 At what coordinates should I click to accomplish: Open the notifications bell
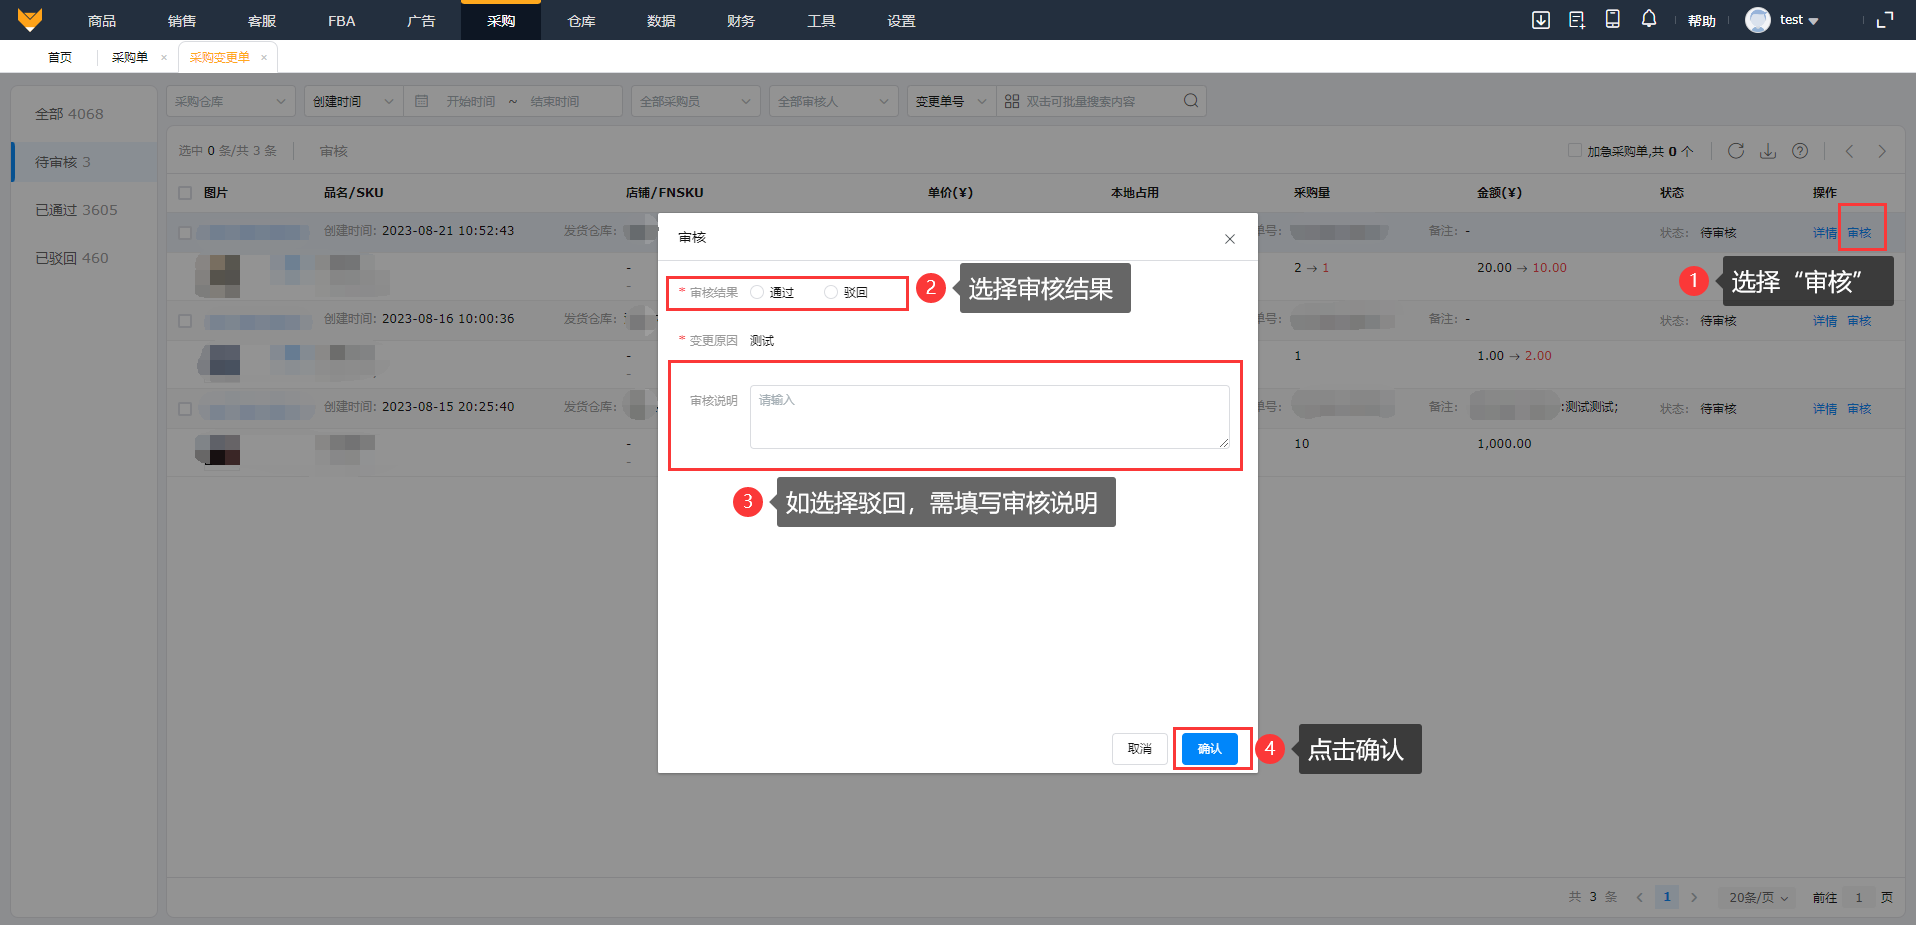point(1649,19)
